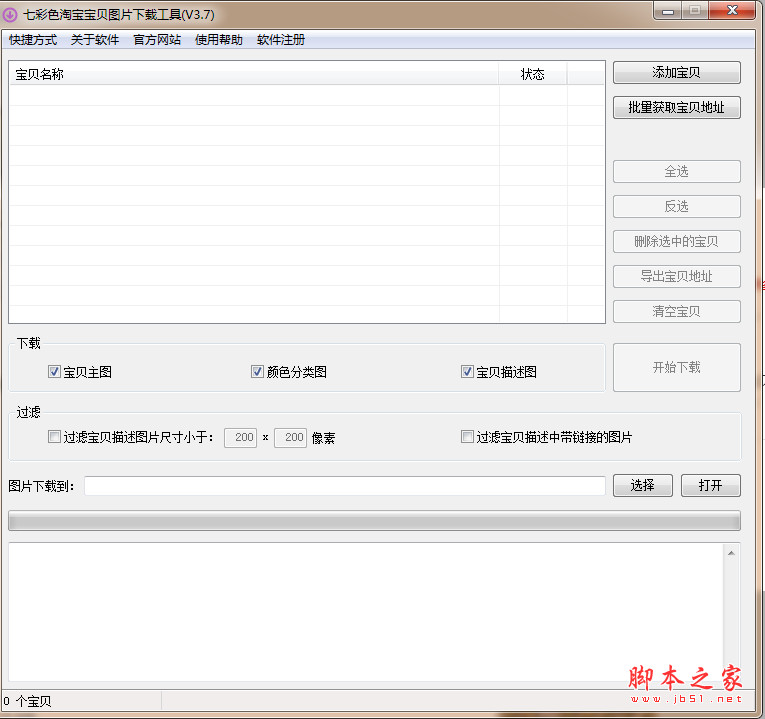Click the purple app icon in title bar
This screenshot has width=765, height=719.
(10, 15)
